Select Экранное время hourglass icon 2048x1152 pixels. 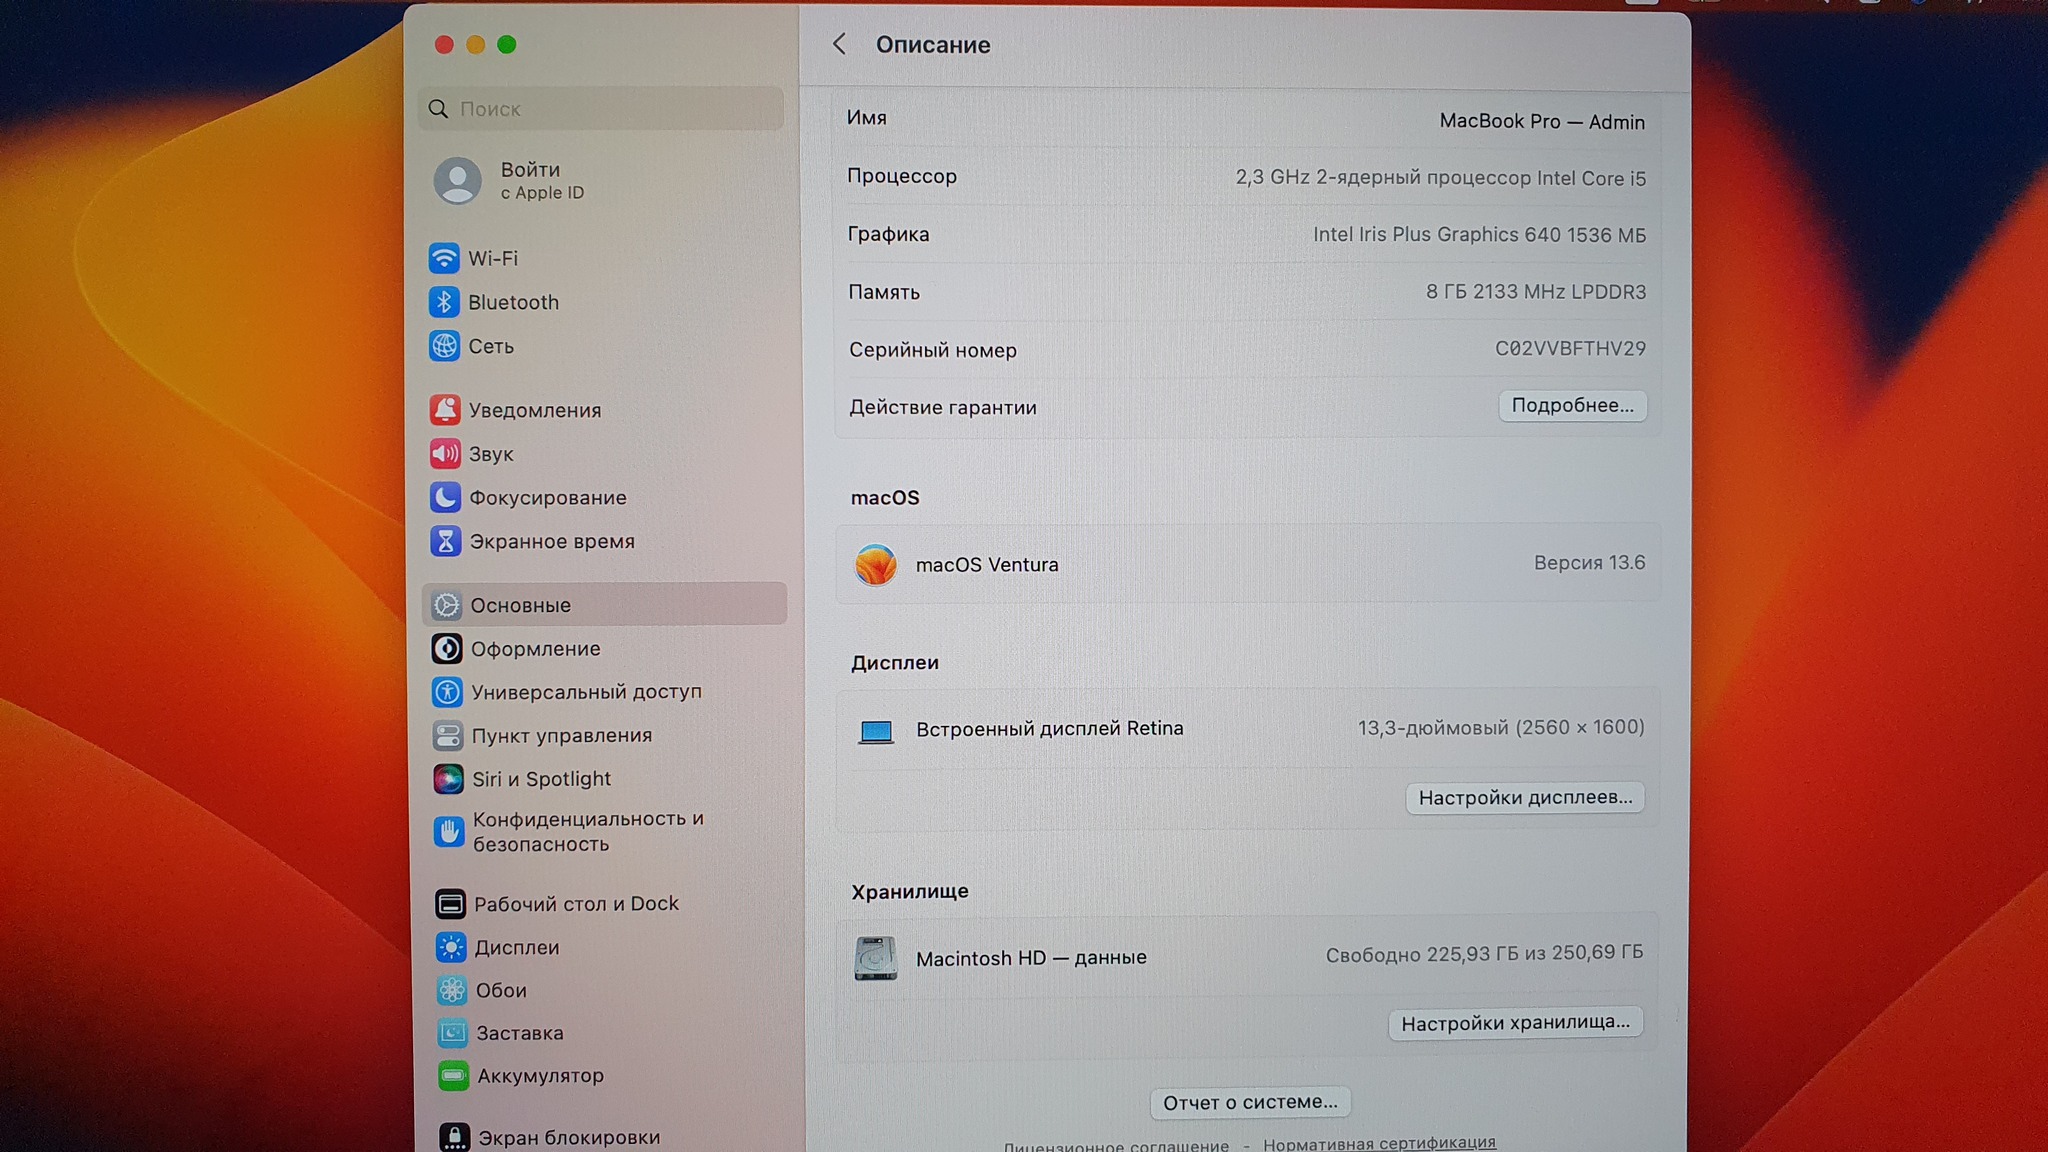tap(445, 541)
